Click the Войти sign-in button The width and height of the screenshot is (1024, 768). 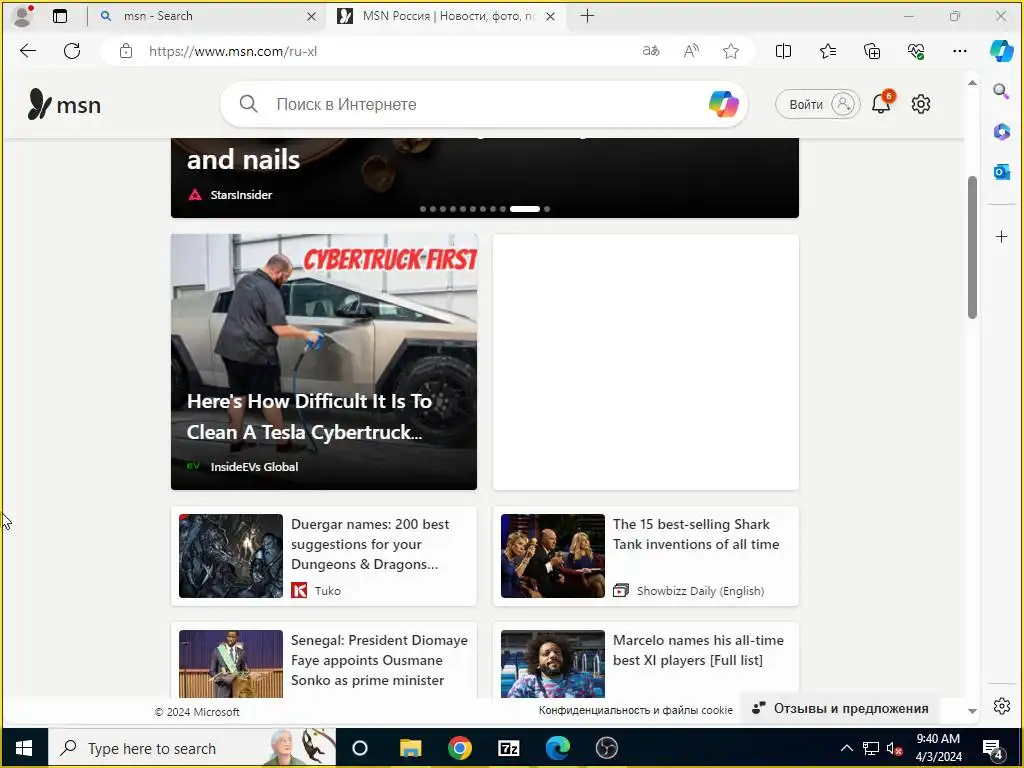point(817,104)
